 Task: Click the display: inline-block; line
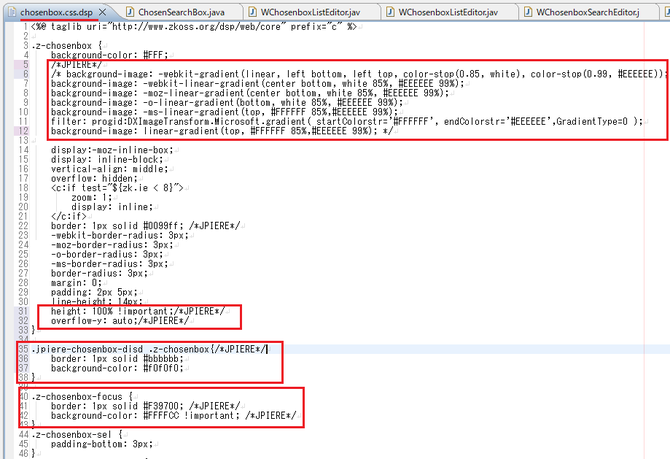(107, 159)
